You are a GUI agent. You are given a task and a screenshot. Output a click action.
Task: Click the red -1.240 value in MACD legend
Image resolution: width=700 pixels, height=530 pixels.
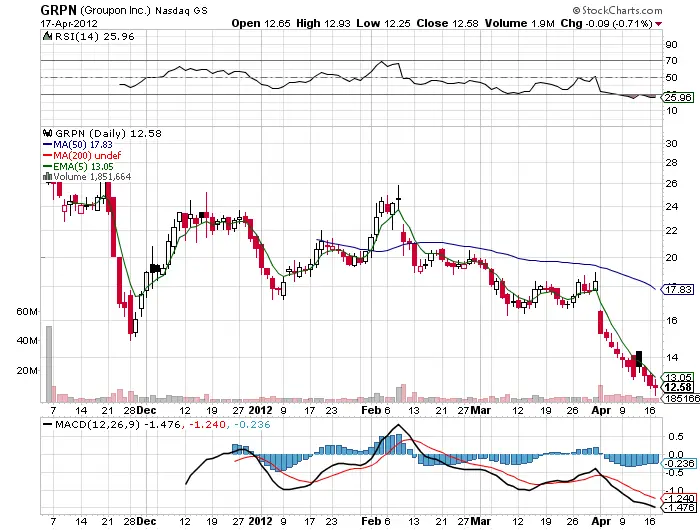tap(206, 424)
